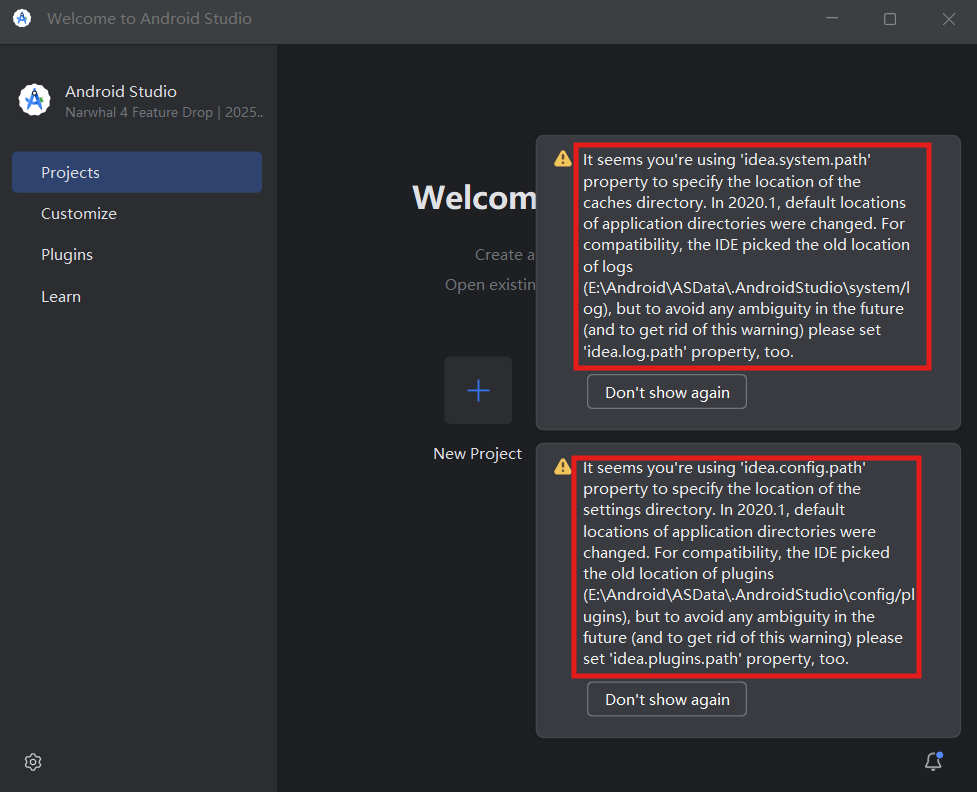977x792 pixels.
Task: Click the New Project label
Action: [x=477, y=454]
